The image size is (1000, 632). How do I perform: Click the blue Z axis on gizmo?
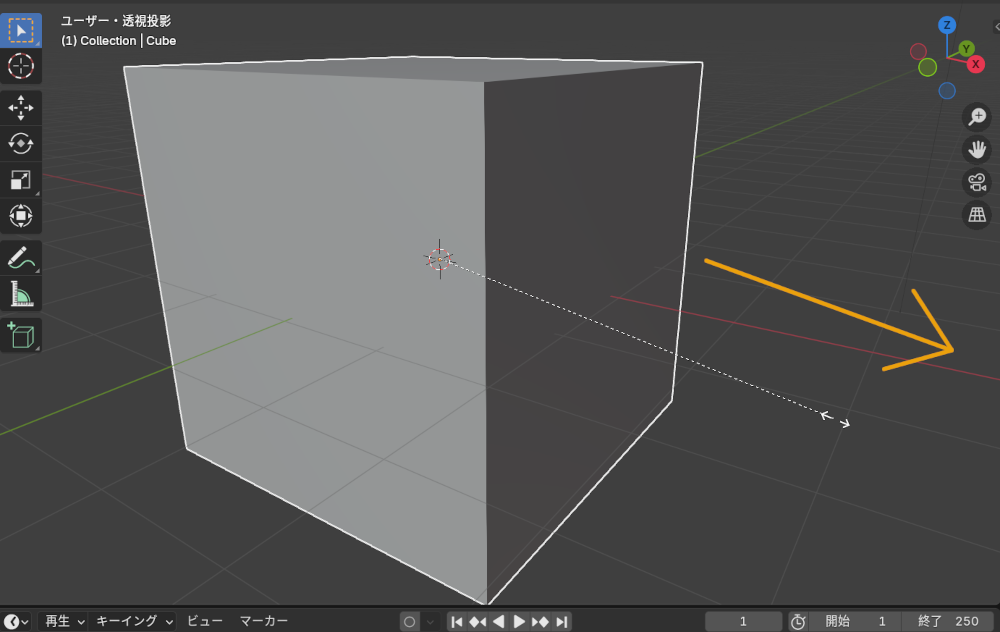coord(946,26)
